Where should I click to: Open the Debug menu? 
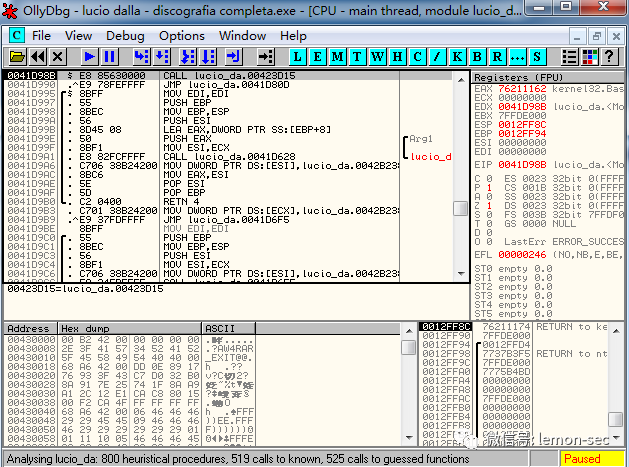pyautogui.click(x=125, y=36)
